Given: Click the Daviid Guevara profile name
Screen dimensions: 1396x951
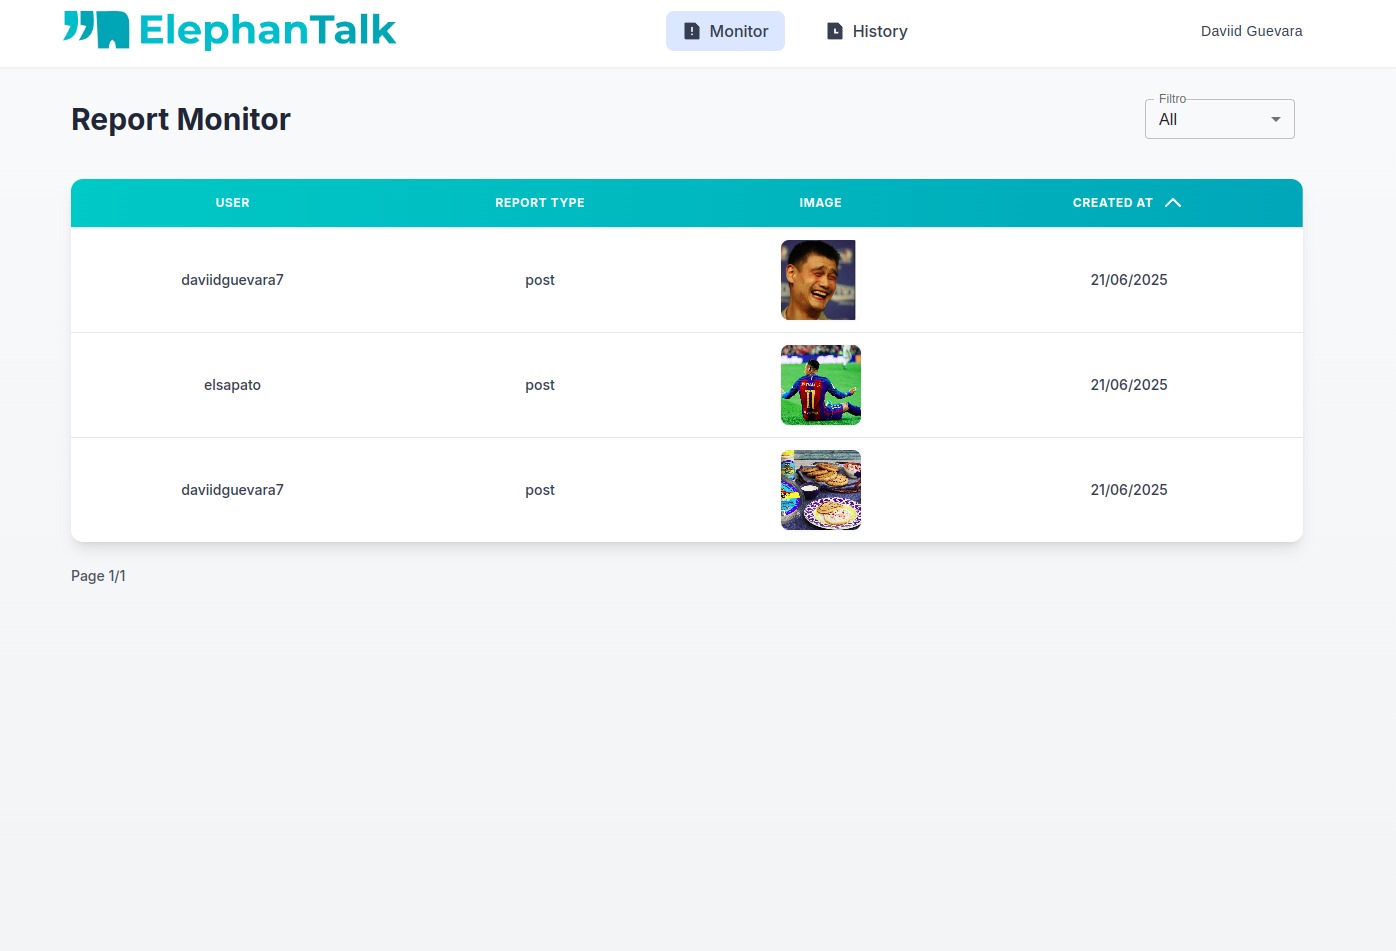Looking at the screenshot, I should pos(1251,31).
